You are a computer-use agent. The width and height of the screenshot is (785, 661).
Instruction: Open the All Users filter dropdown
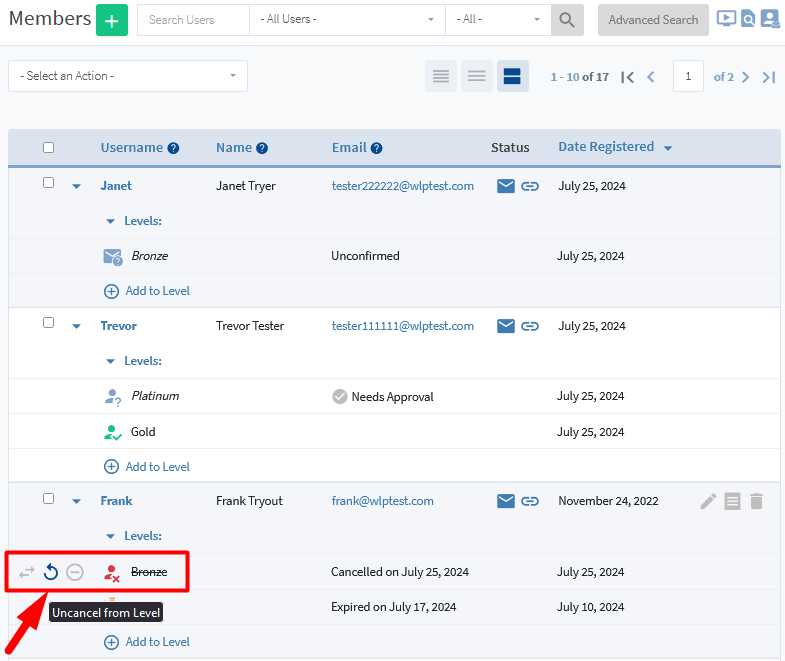(347, 20)
